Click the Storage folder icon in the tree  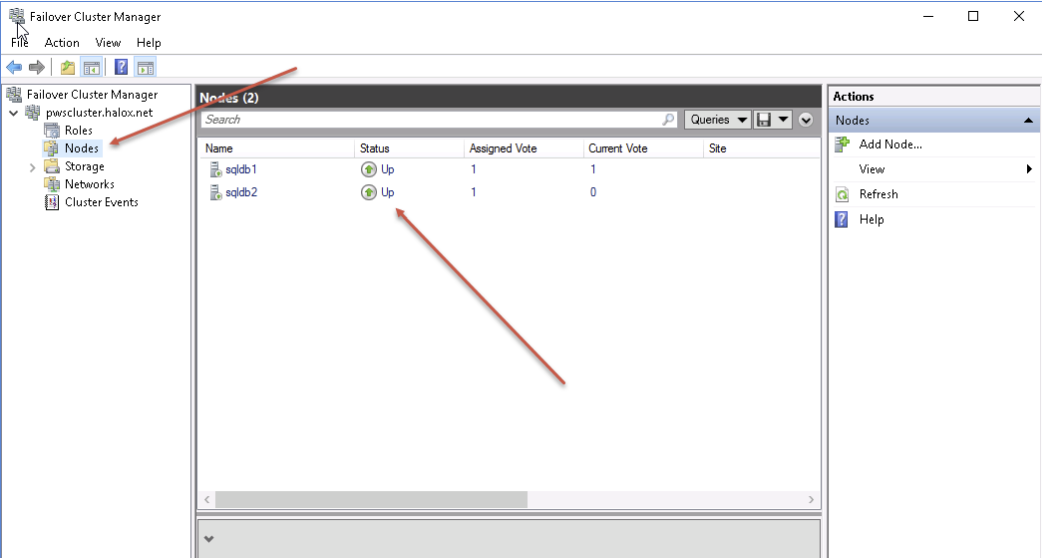(52, 166)
